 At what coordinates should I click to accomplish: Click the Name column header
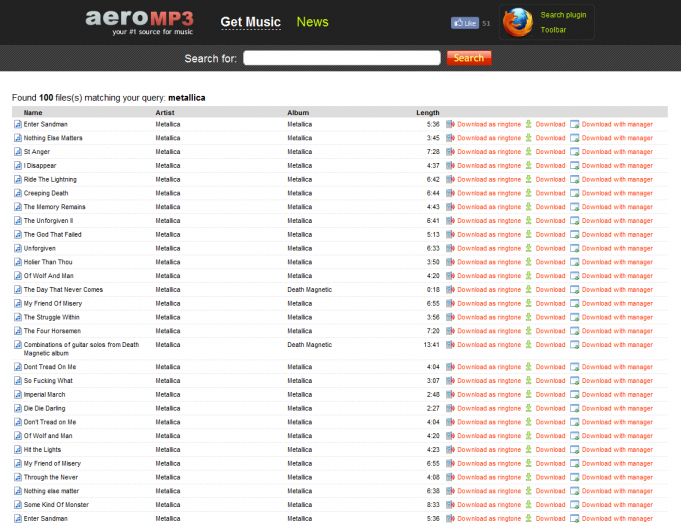point(33,112)
